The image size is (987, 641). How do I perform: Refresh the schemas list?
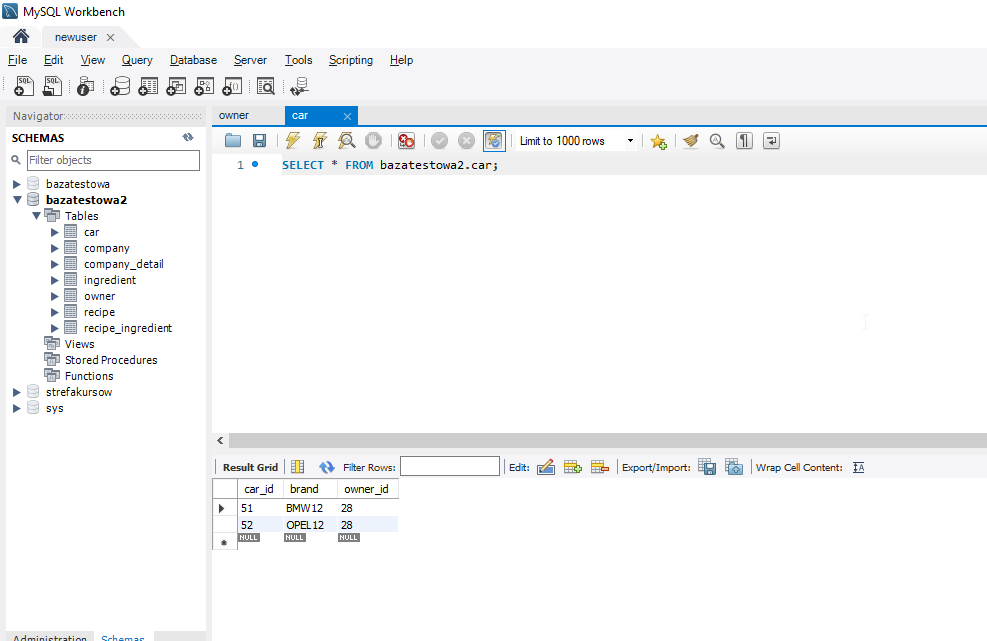point(188,137)
